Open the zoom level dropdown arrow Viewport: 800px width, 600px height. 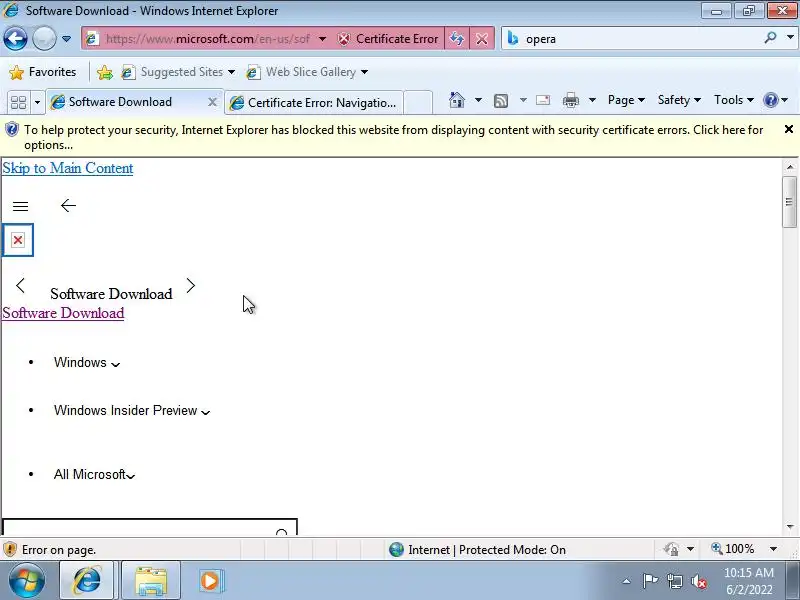(x=773, y=549)
